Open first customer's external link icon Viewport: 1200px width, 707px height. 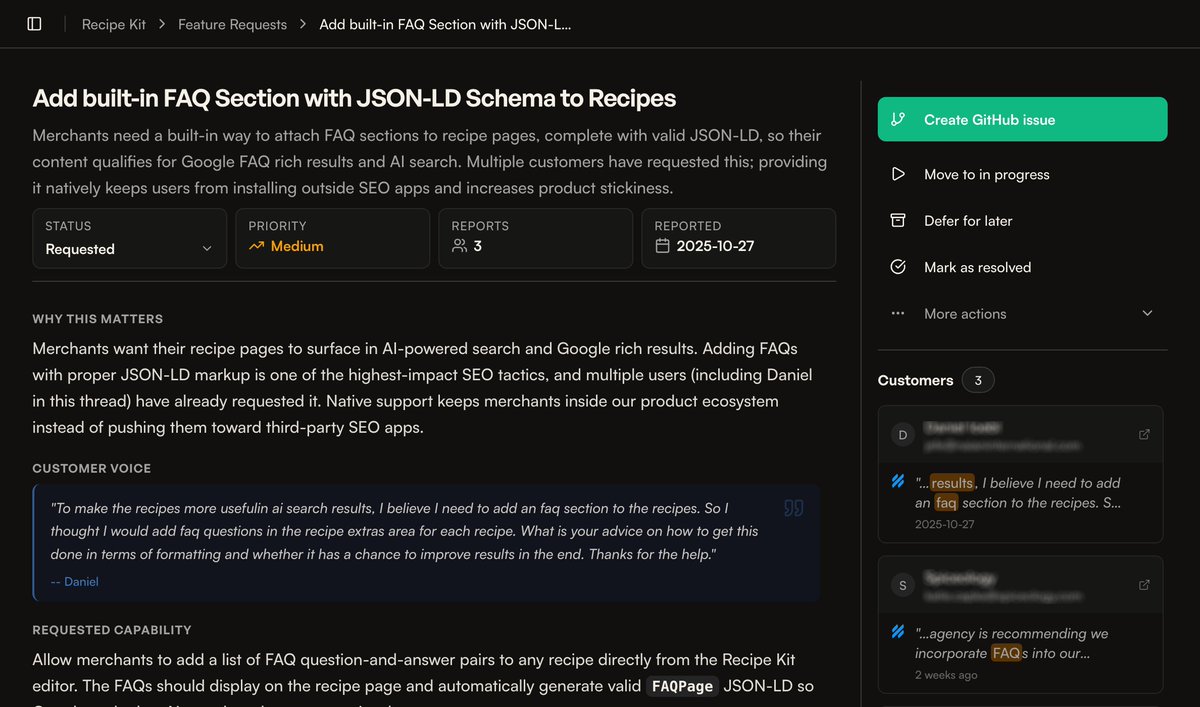[1144, 434]
